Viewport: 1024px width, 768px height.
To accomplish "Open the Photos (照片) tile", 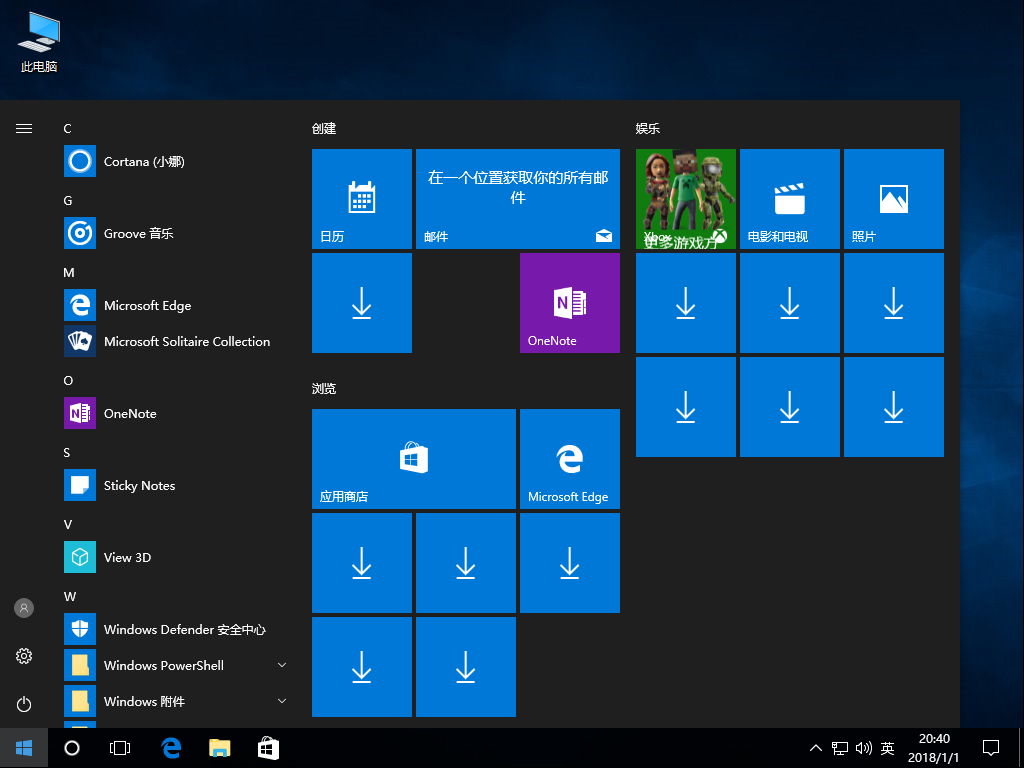I will coord(893,199).
